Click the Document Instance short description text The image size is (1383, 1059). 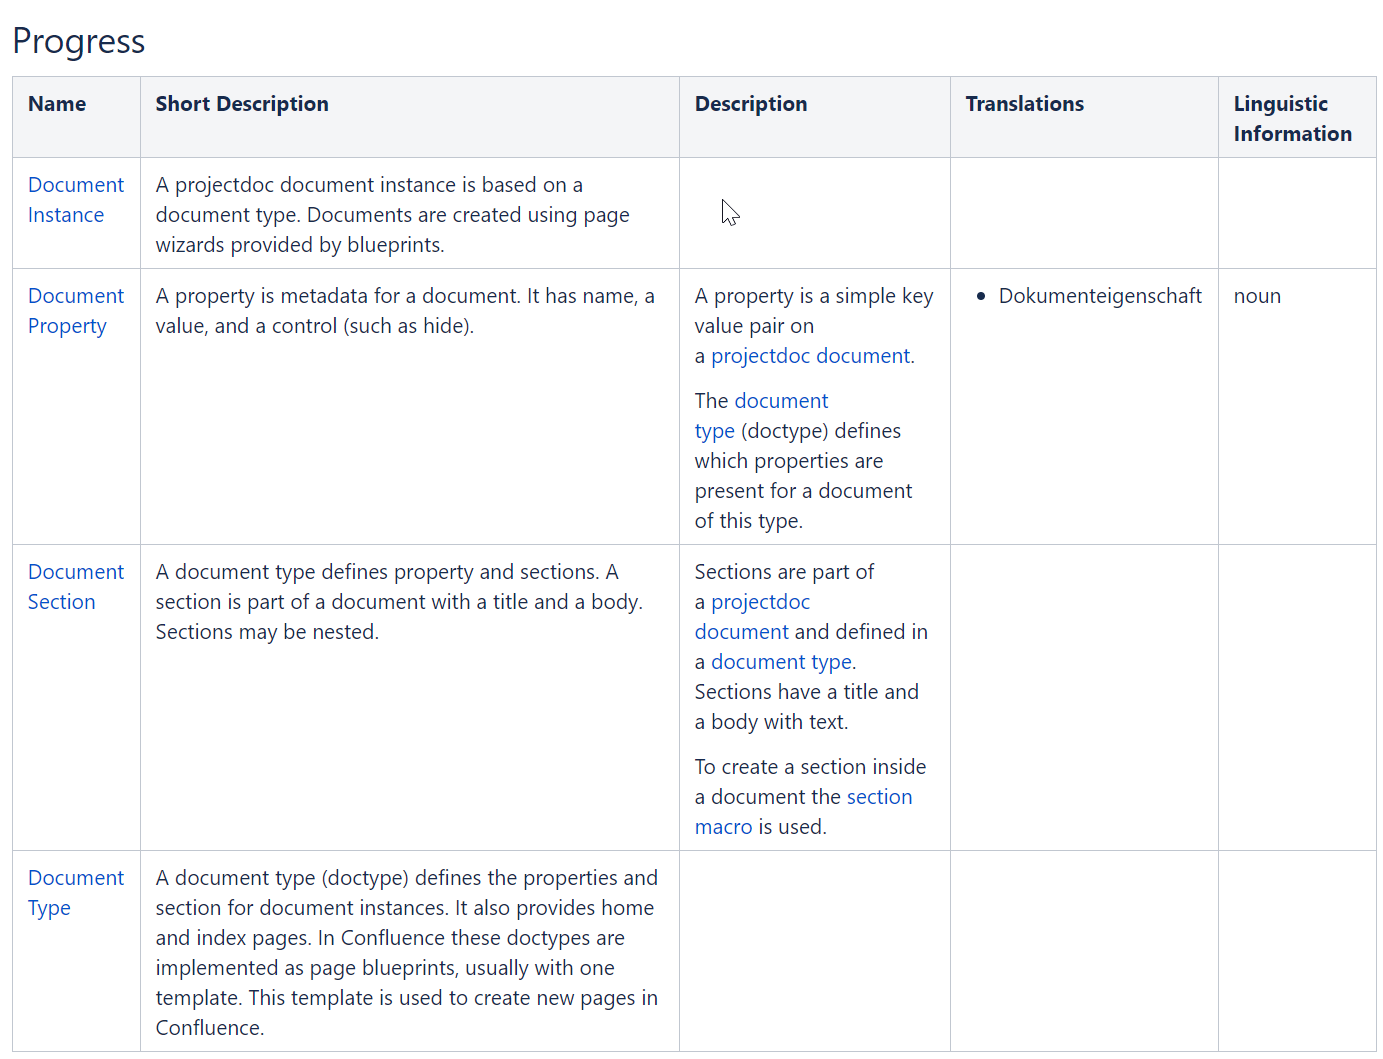pyautogui.click(x=392, y=215)
